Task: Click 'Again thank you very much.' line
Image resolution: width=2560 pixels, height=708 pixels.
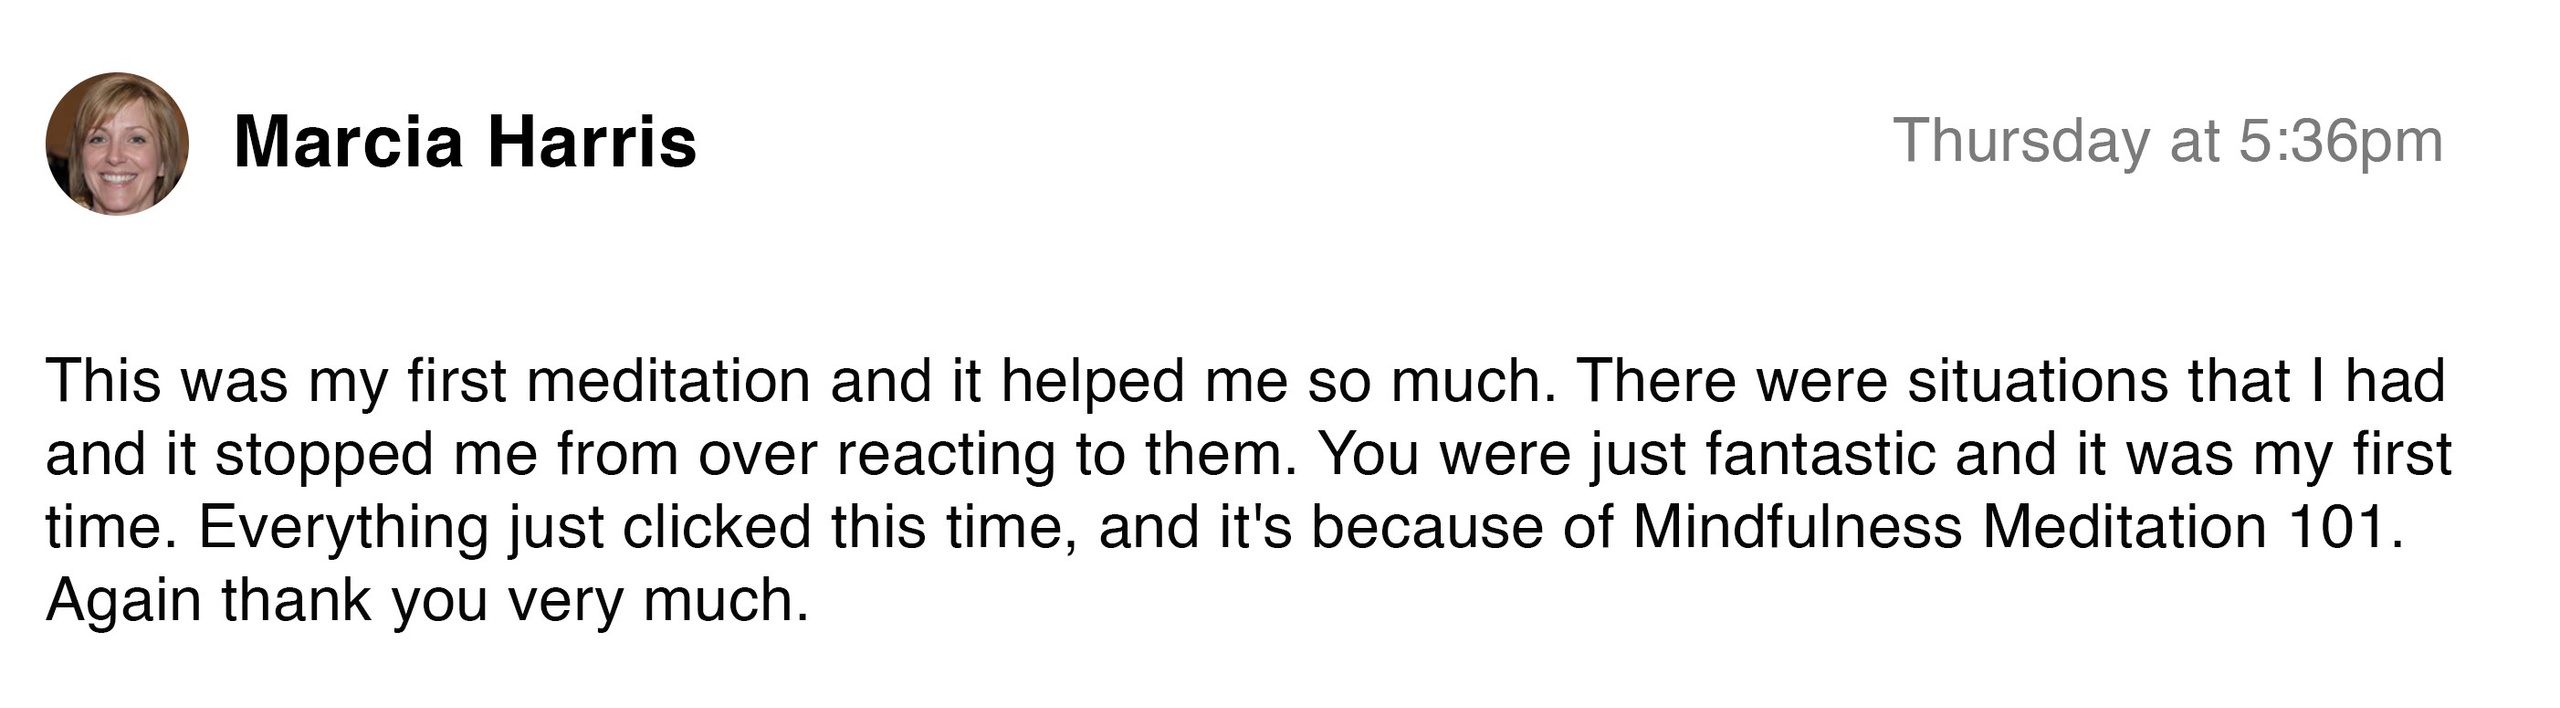Action: tap(427, 601)
